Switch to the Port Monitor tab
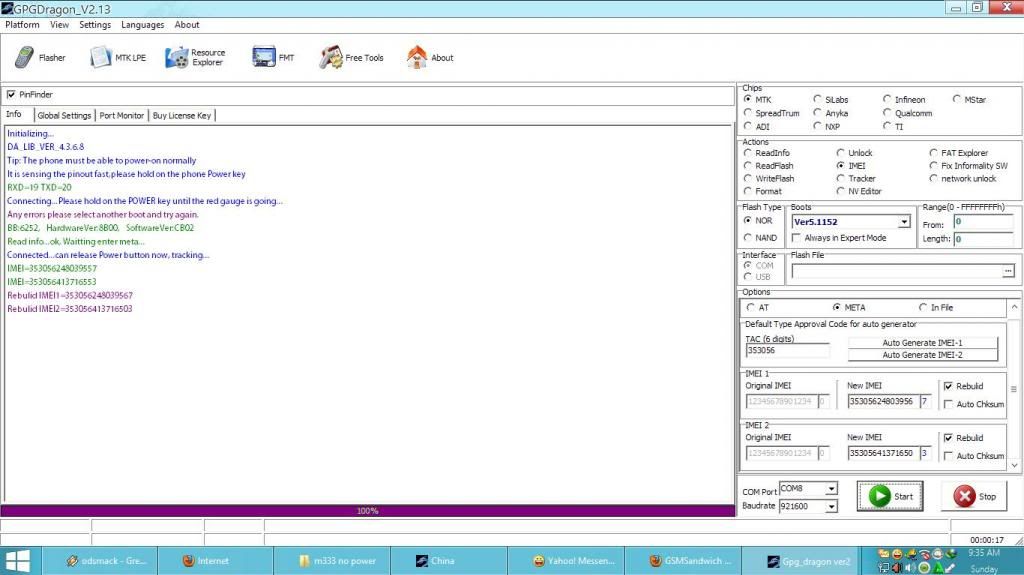 click(x=122, y=116)
